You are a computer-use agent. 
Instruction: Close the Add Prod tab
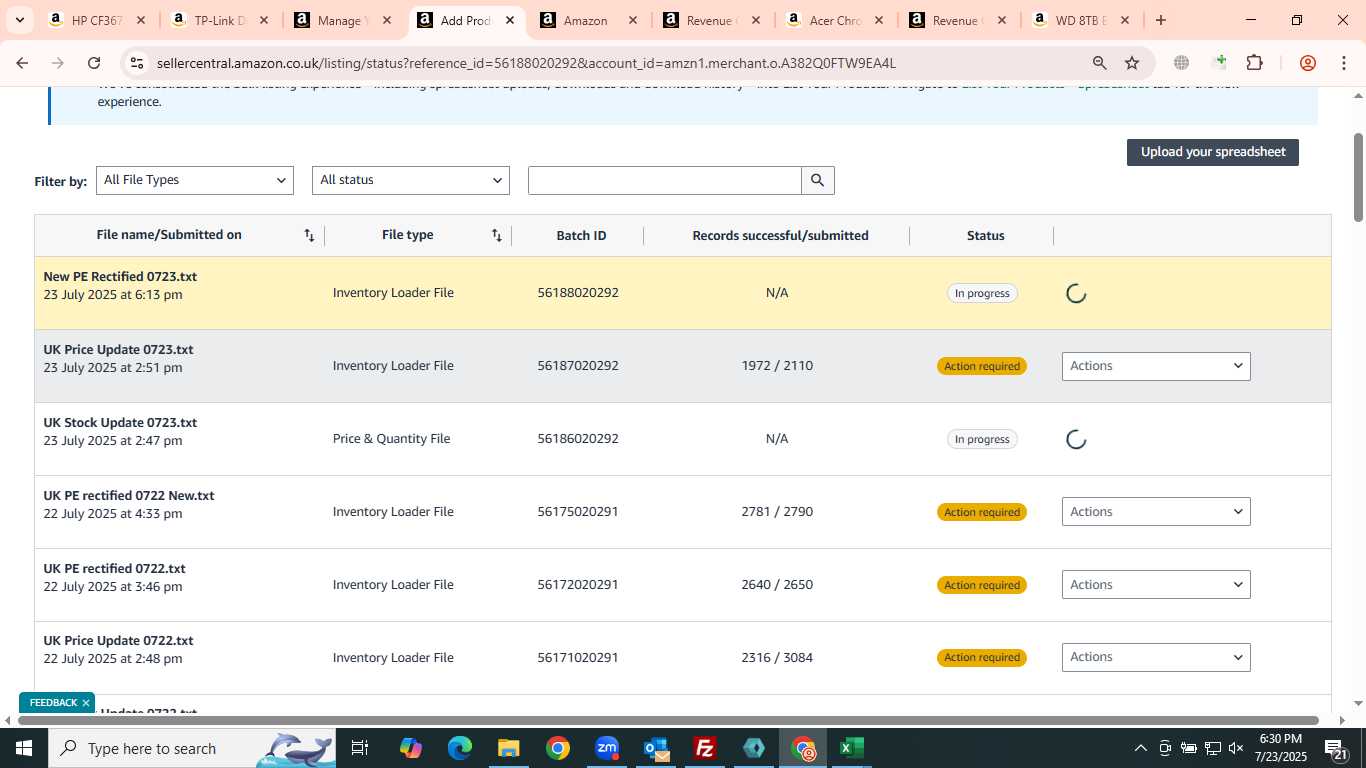pos(509,20)
